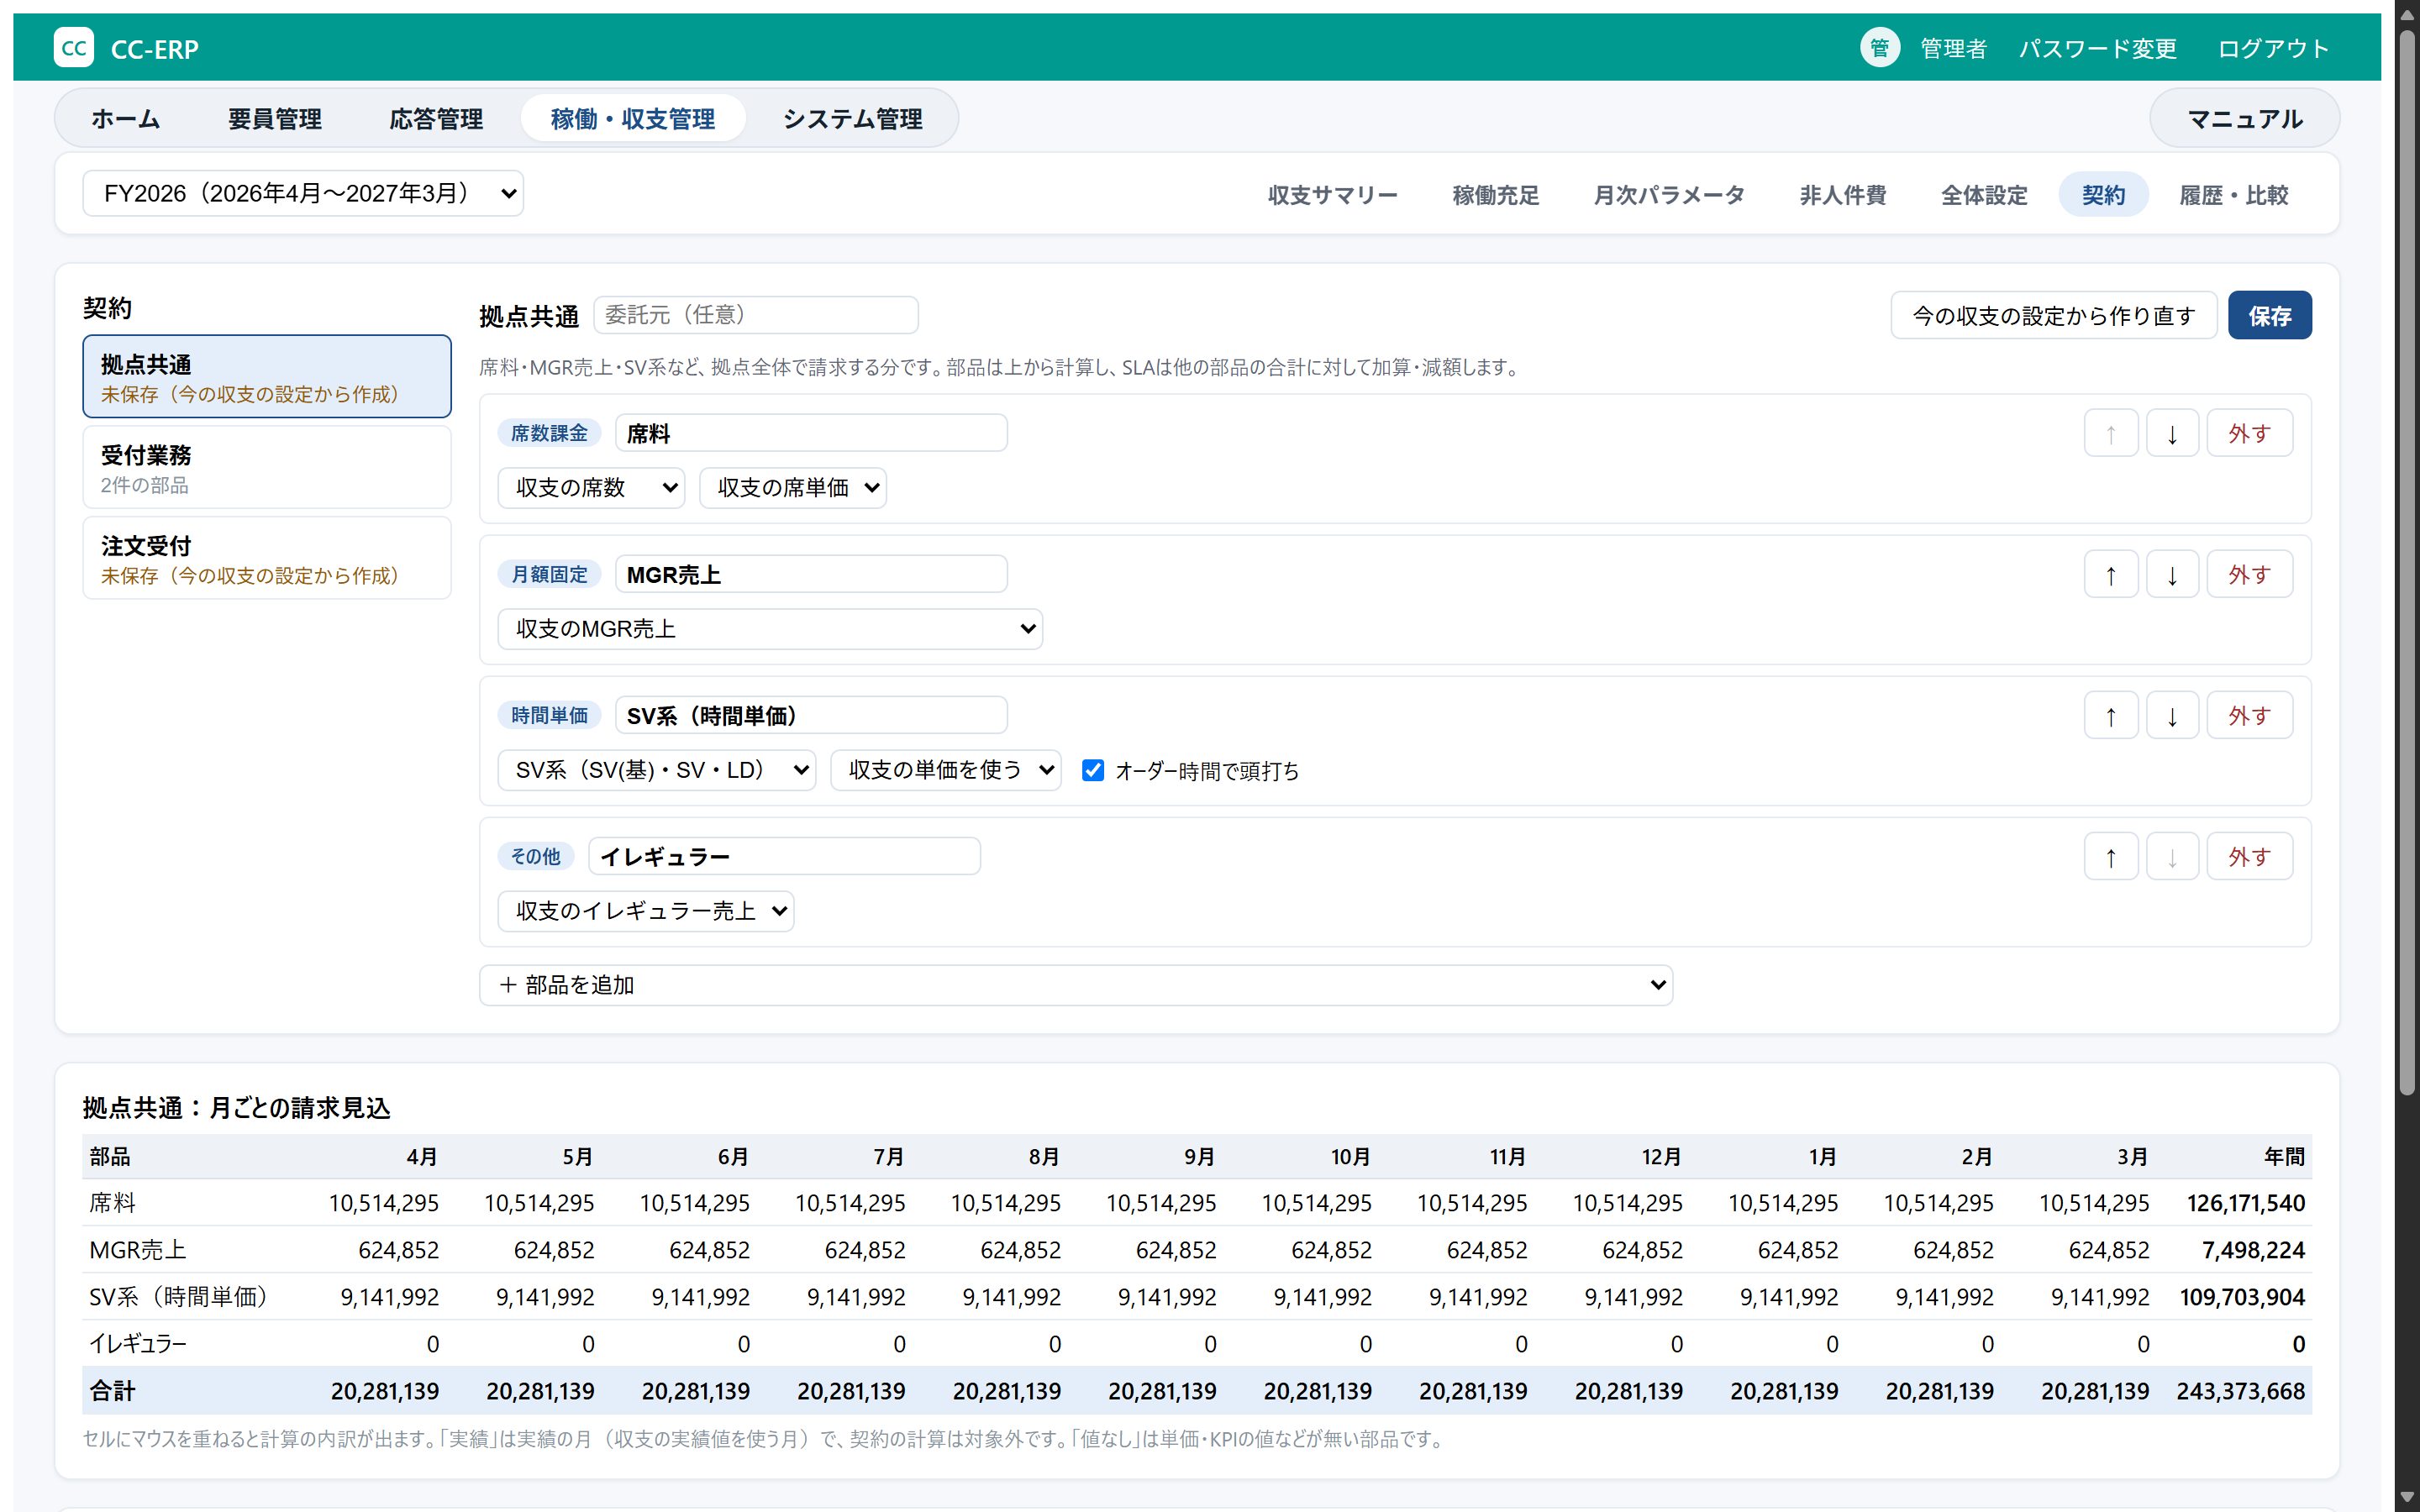The height and width of the screenshot is (1512, 2420).
Task: Remove 席料 part with 外す
Action: point(2249,433)
